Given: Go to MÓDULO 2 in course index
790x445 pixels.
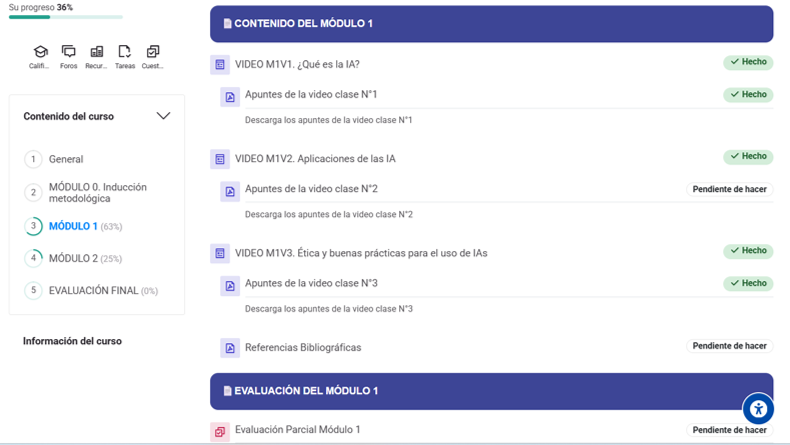Looking at the screenshot, I should click(73, 258).
